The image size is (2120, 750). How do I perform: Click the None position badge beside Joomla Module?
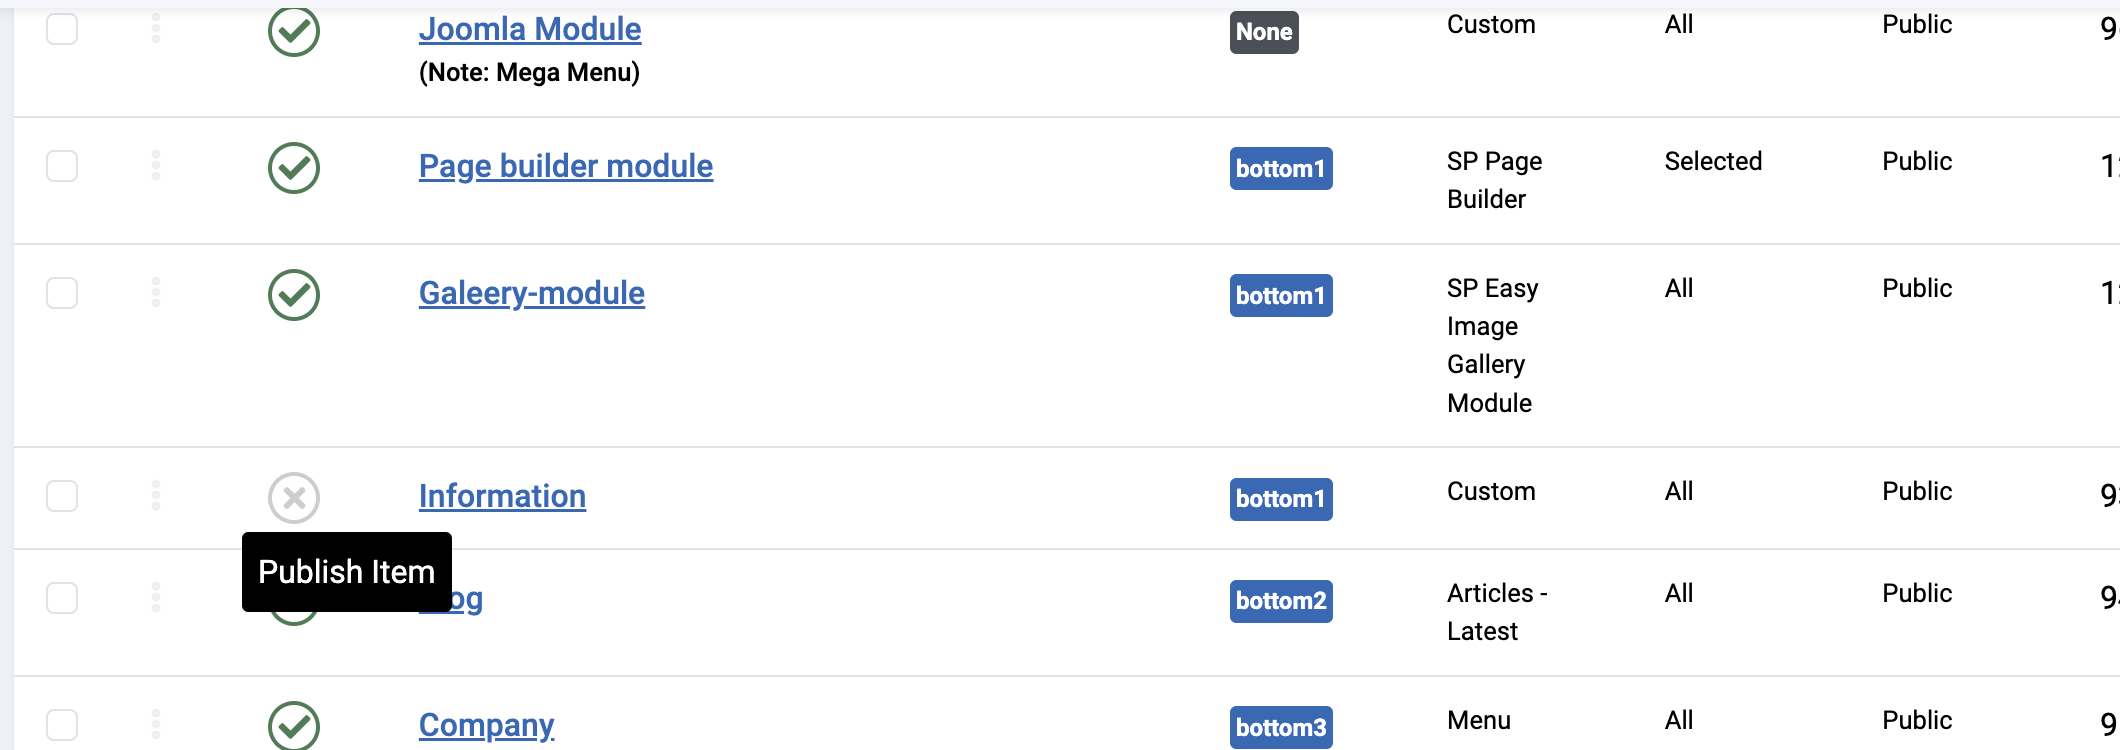1263,31
